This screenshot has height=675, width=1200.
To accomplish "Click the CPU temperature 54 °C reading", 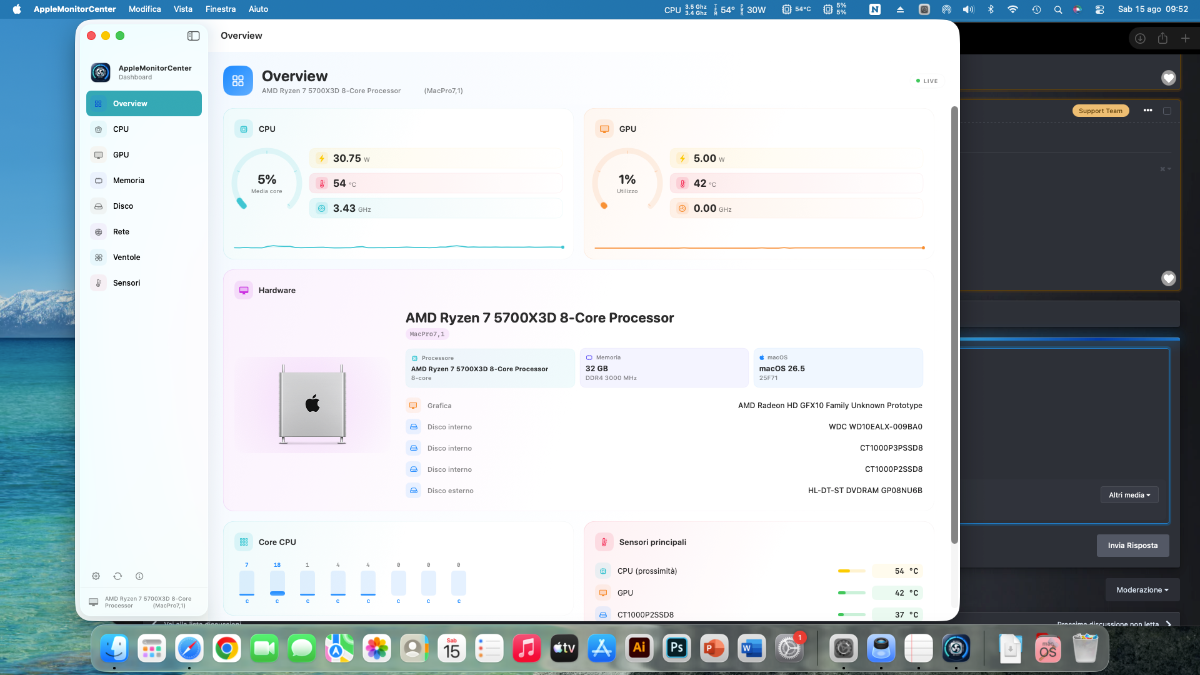I will (x=436, y=183).
